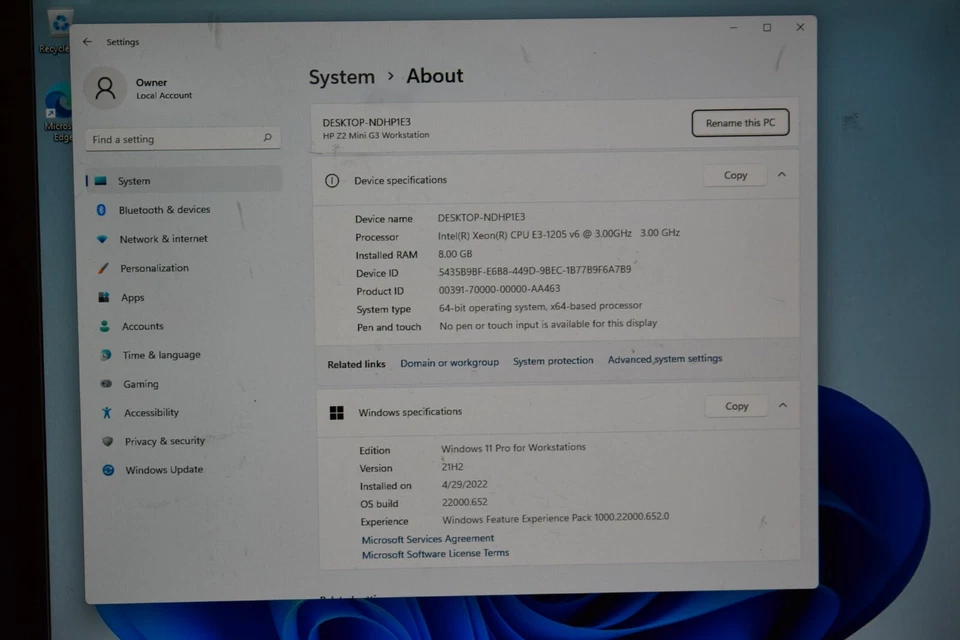Copy the Device specifications details

(735, 174)
